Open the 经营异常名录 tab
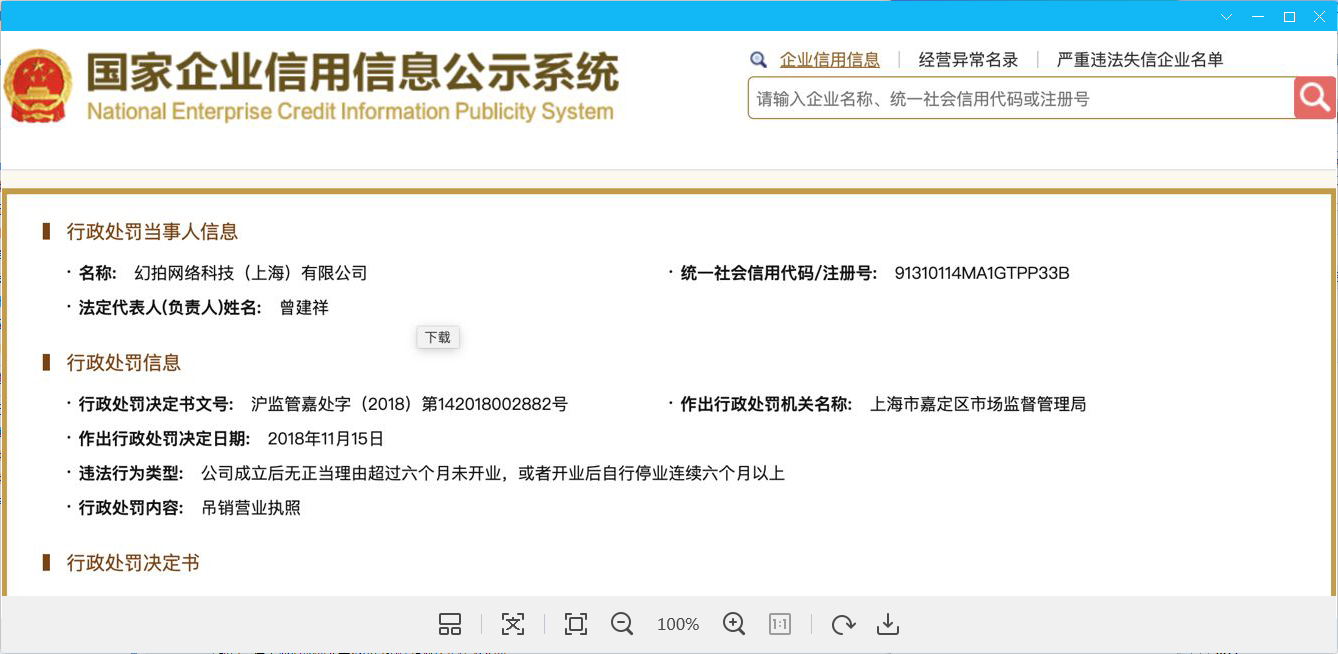Viewport: 1338px width, 654px height. coord(968,60)
